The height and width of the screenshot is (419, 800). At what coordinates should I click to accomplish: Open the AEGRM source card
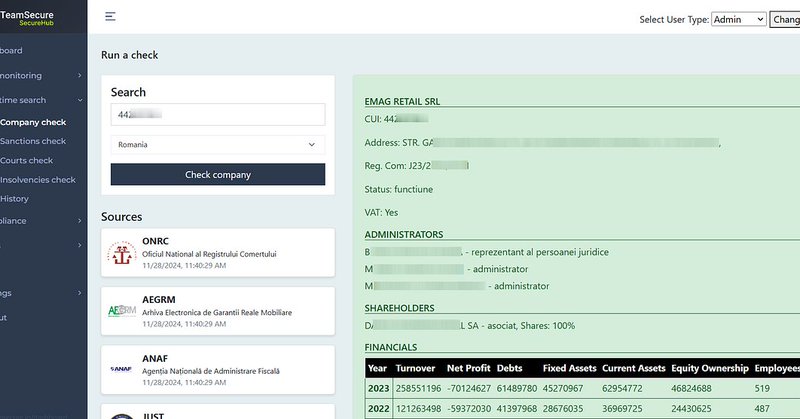pyautogui.click(x=218, y=311)
